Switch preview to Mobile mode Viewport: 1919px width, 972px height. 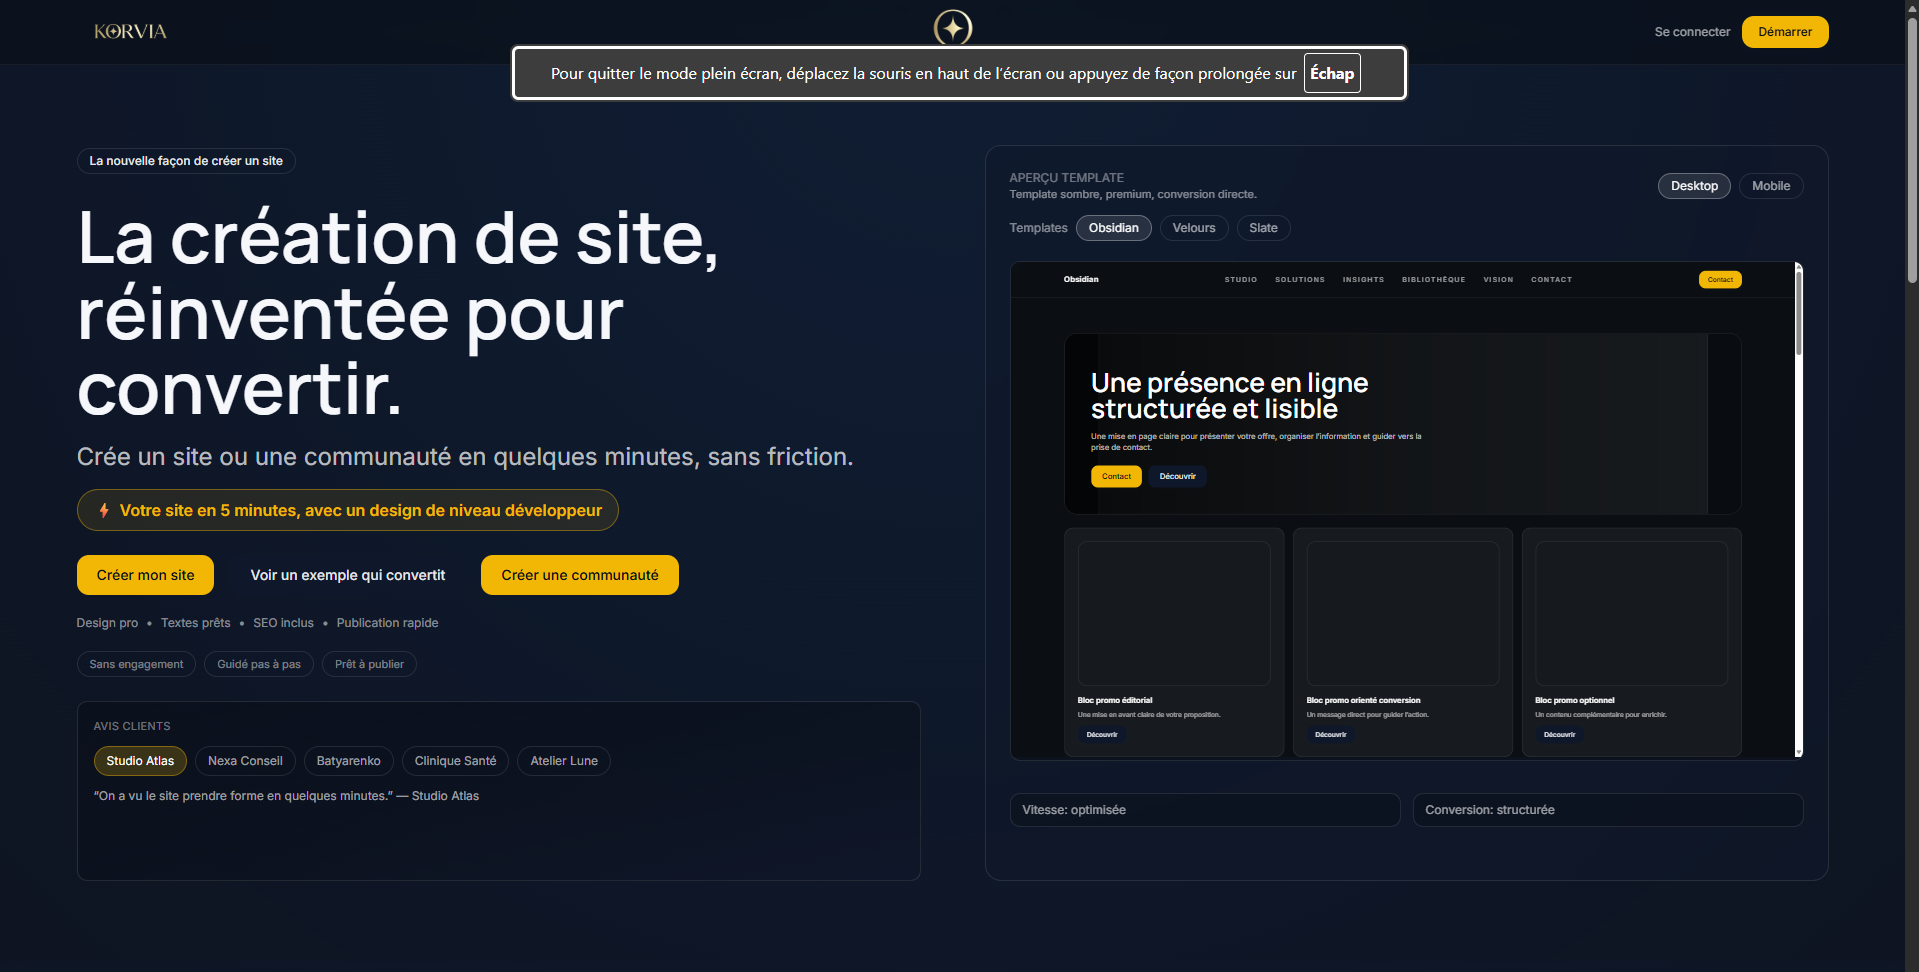(x=1770, y=186)
